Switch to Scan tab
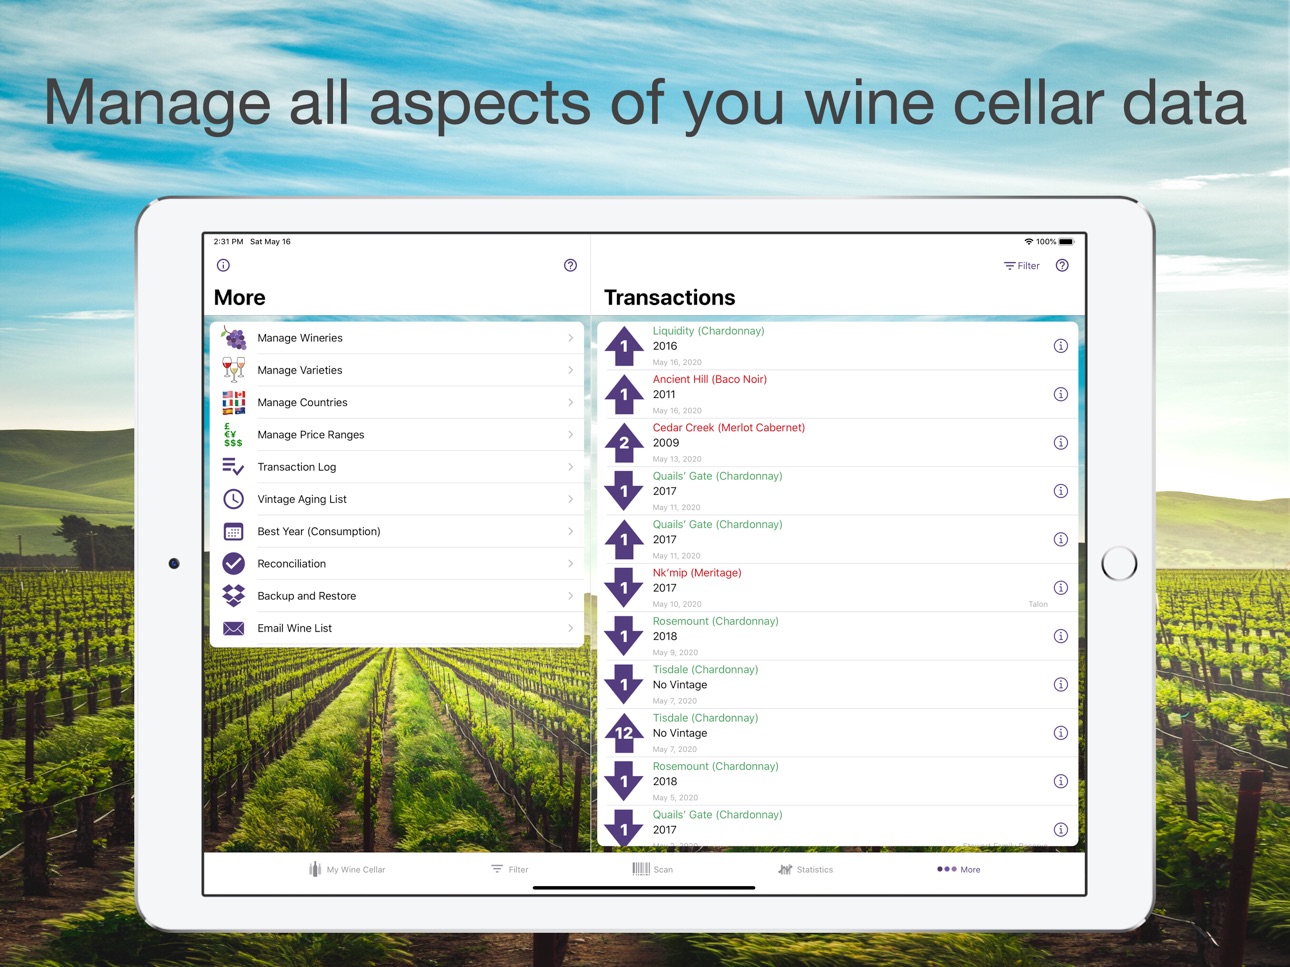 pos(652,869)
